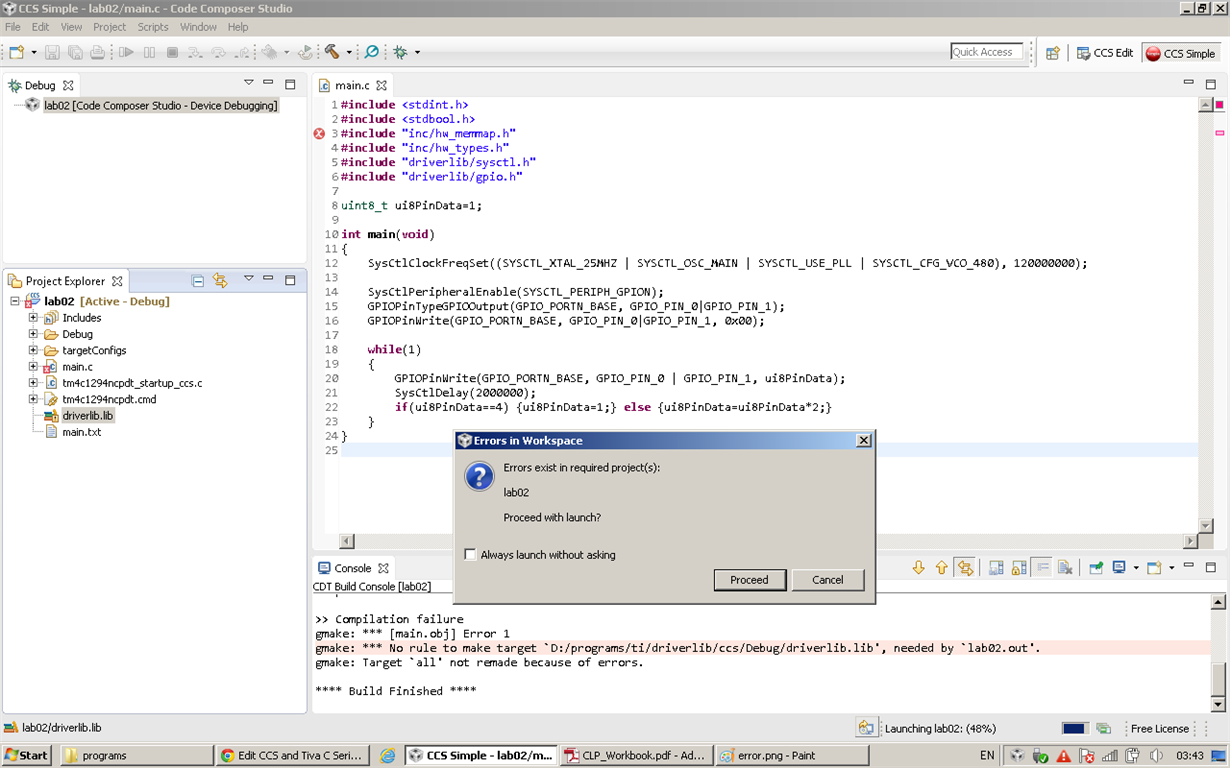Viewport: 1230px width, 768px height.
Task: Click the error marker on line 3
Action: tap(319, 133)
